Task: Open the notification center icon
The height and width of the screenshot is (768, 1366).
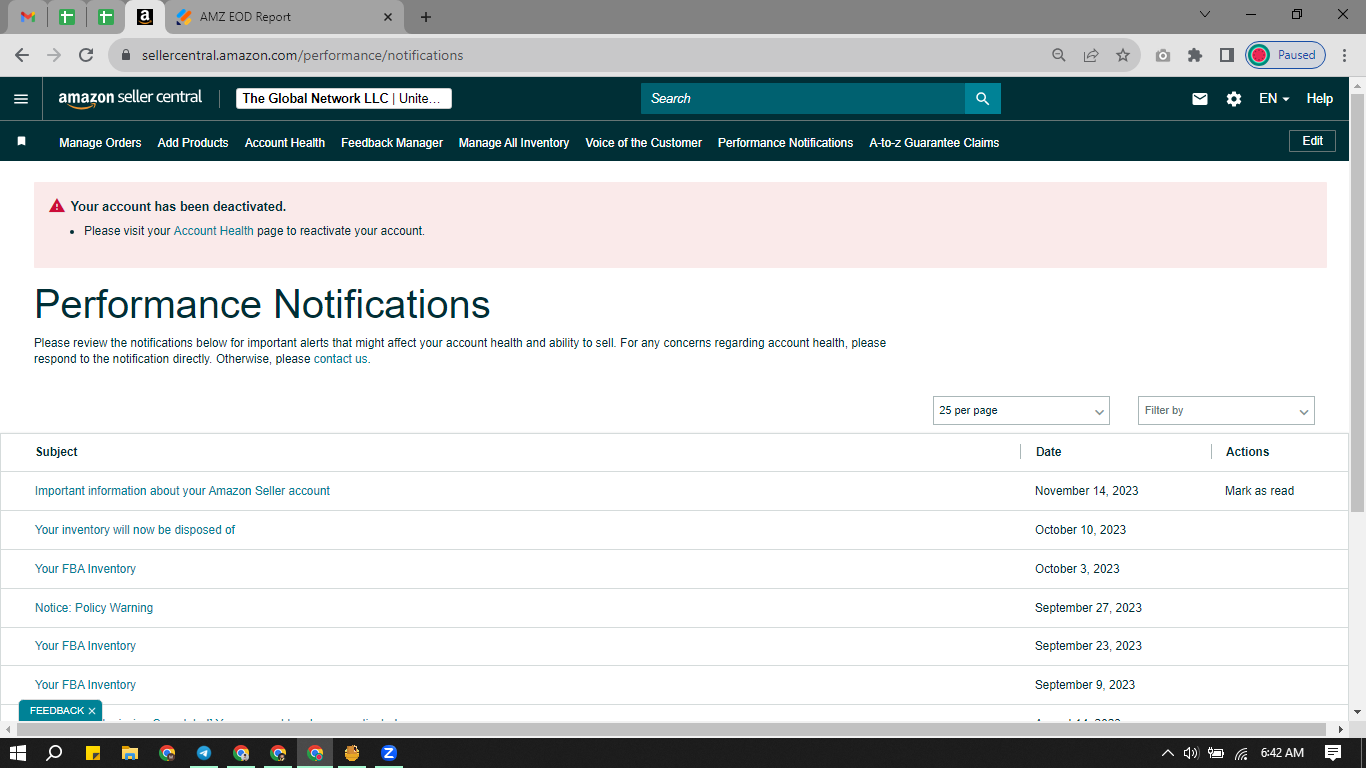Action: (1333, 752)
